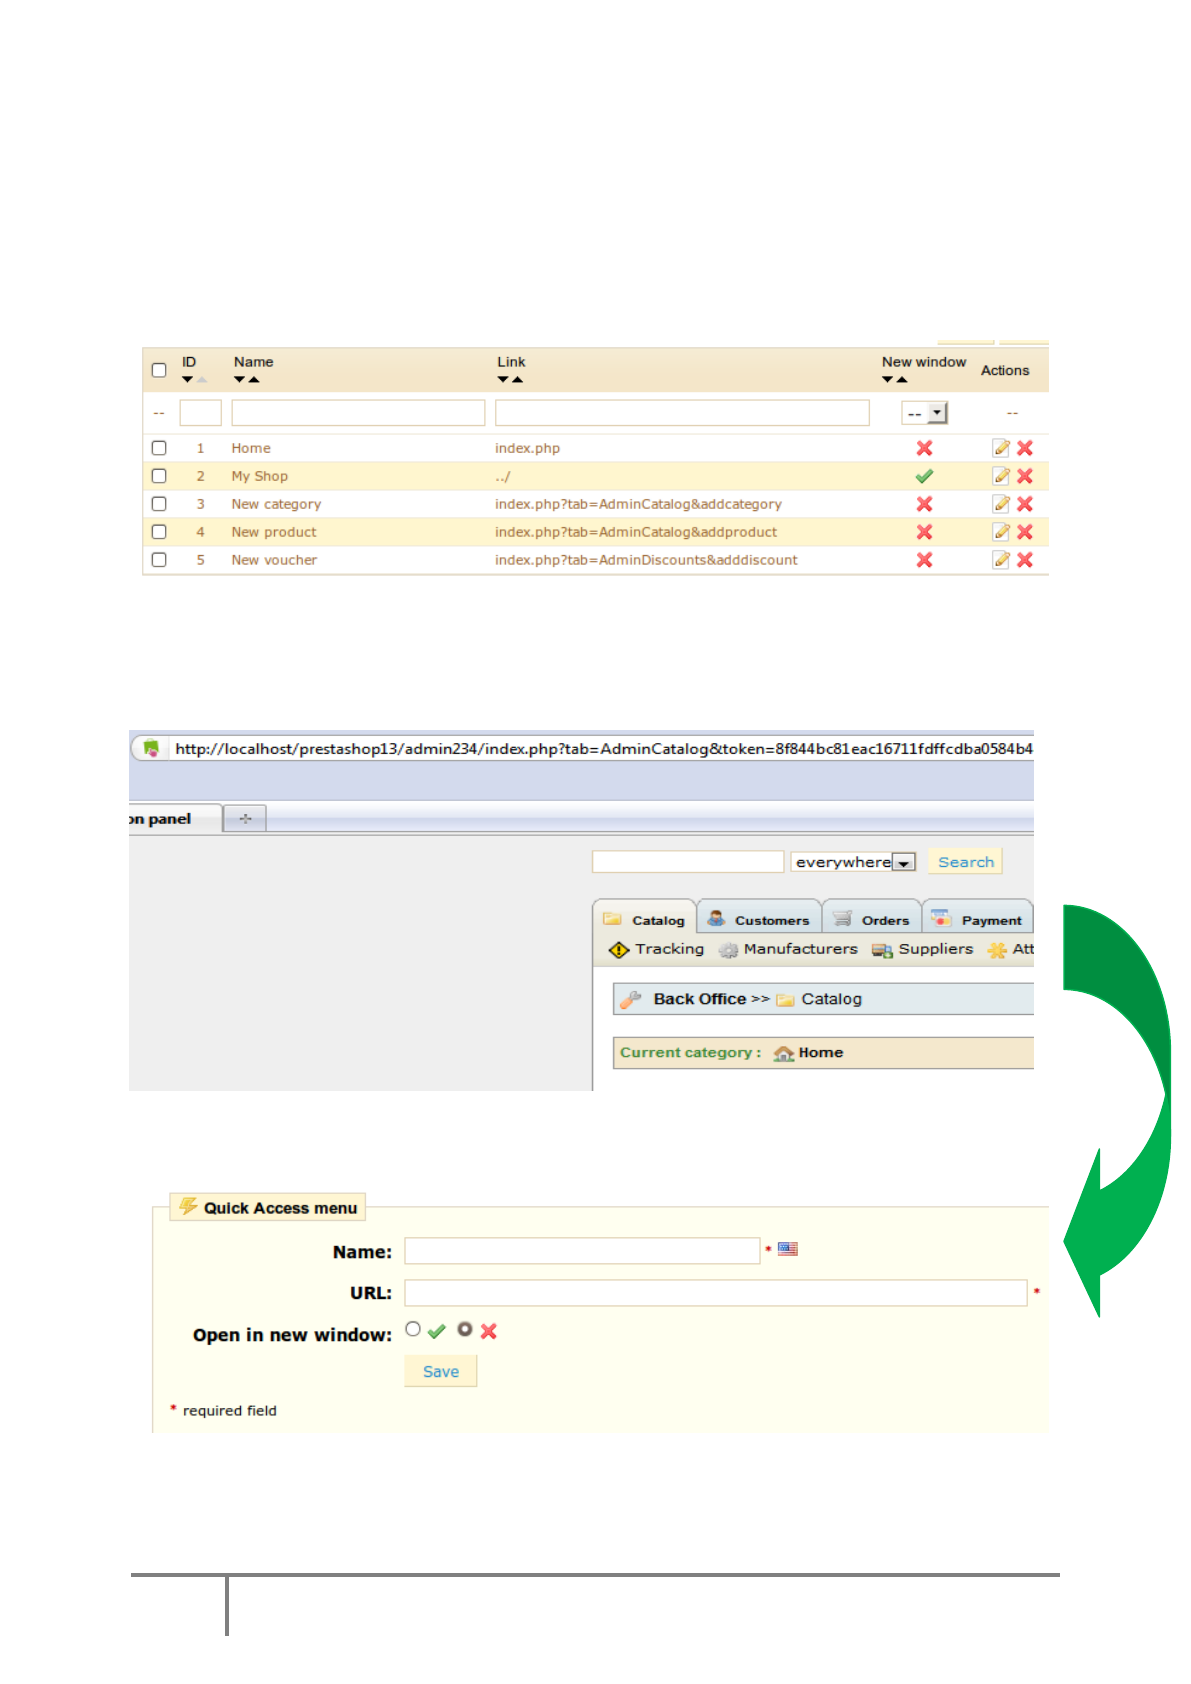
Task: Click into the Name filter field
Action: tap(358, 413)
